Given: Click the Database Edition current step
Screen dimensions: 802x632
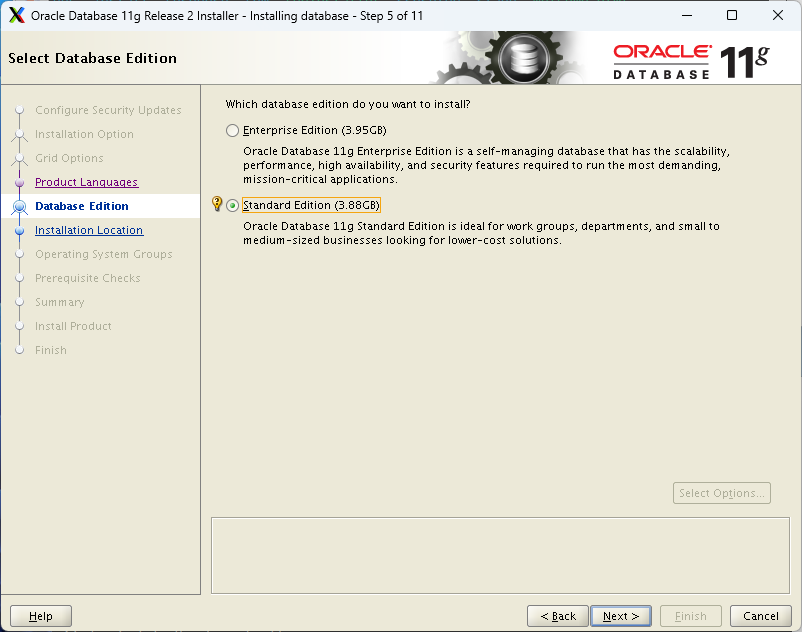Looking at the screenshot, I should pos(82,206).
